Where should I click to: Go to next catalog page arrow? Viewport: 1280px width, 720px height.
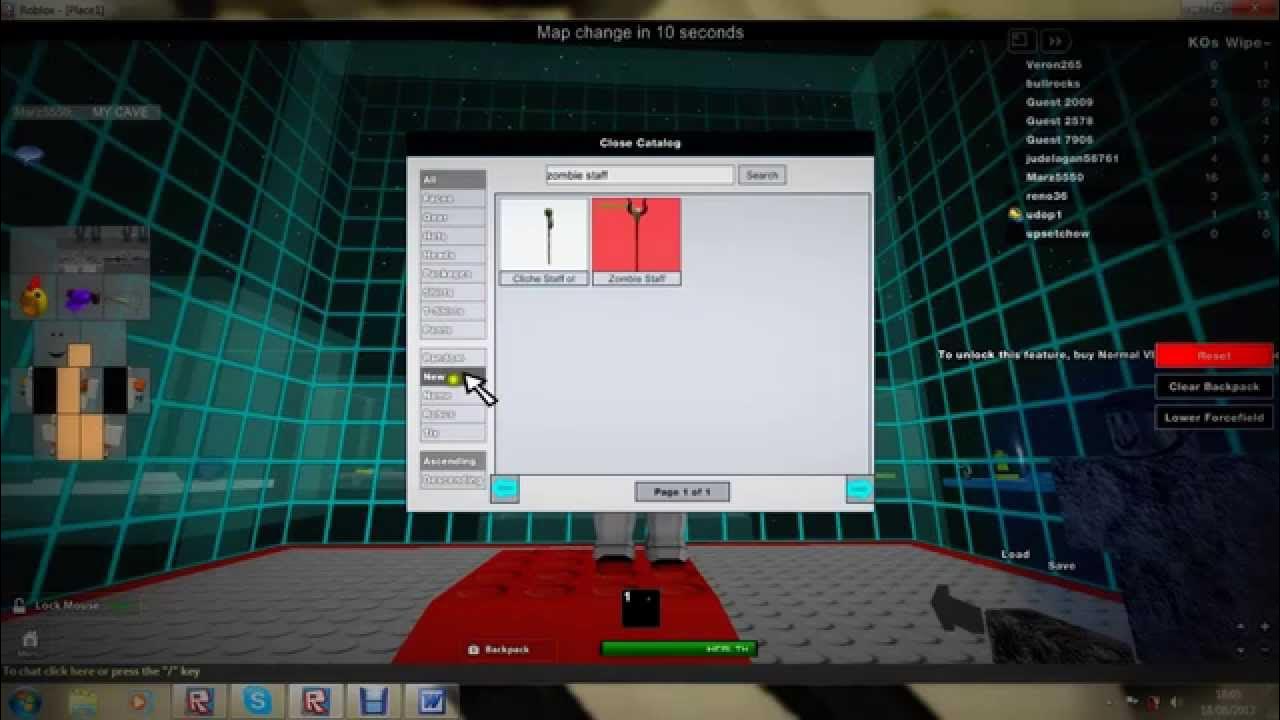coord(859,489)
